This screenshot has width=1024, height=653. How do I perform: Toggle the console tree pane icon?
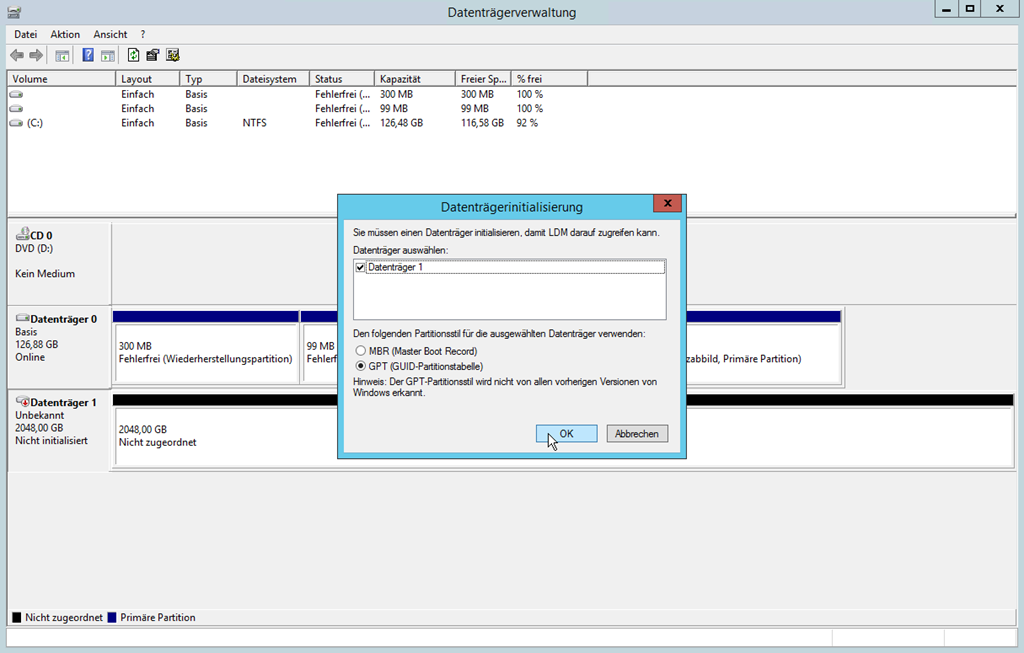pyautogui.click(x=62, y=55)
